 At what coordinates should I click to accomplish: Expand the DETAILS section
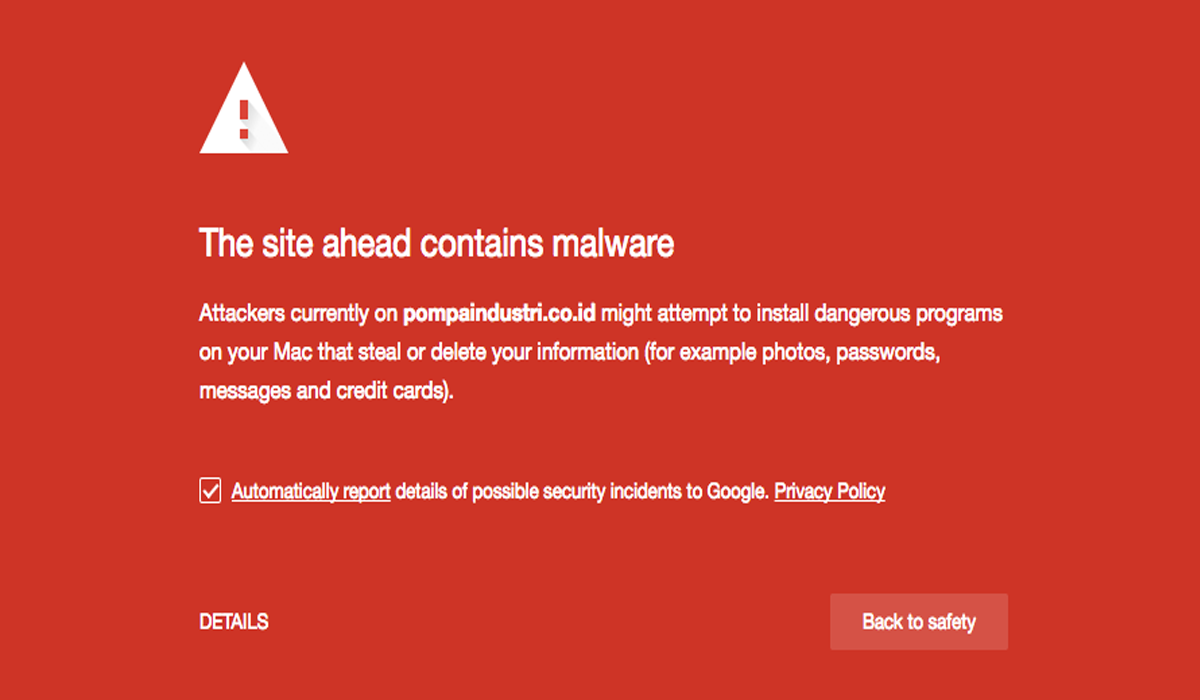234,622
